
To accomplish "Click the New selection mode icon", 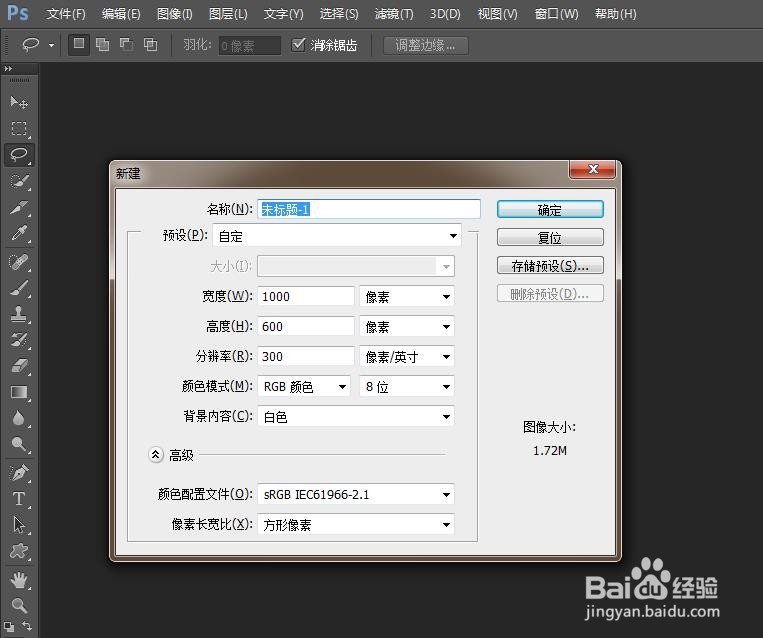I will click(x=78, y=45).
